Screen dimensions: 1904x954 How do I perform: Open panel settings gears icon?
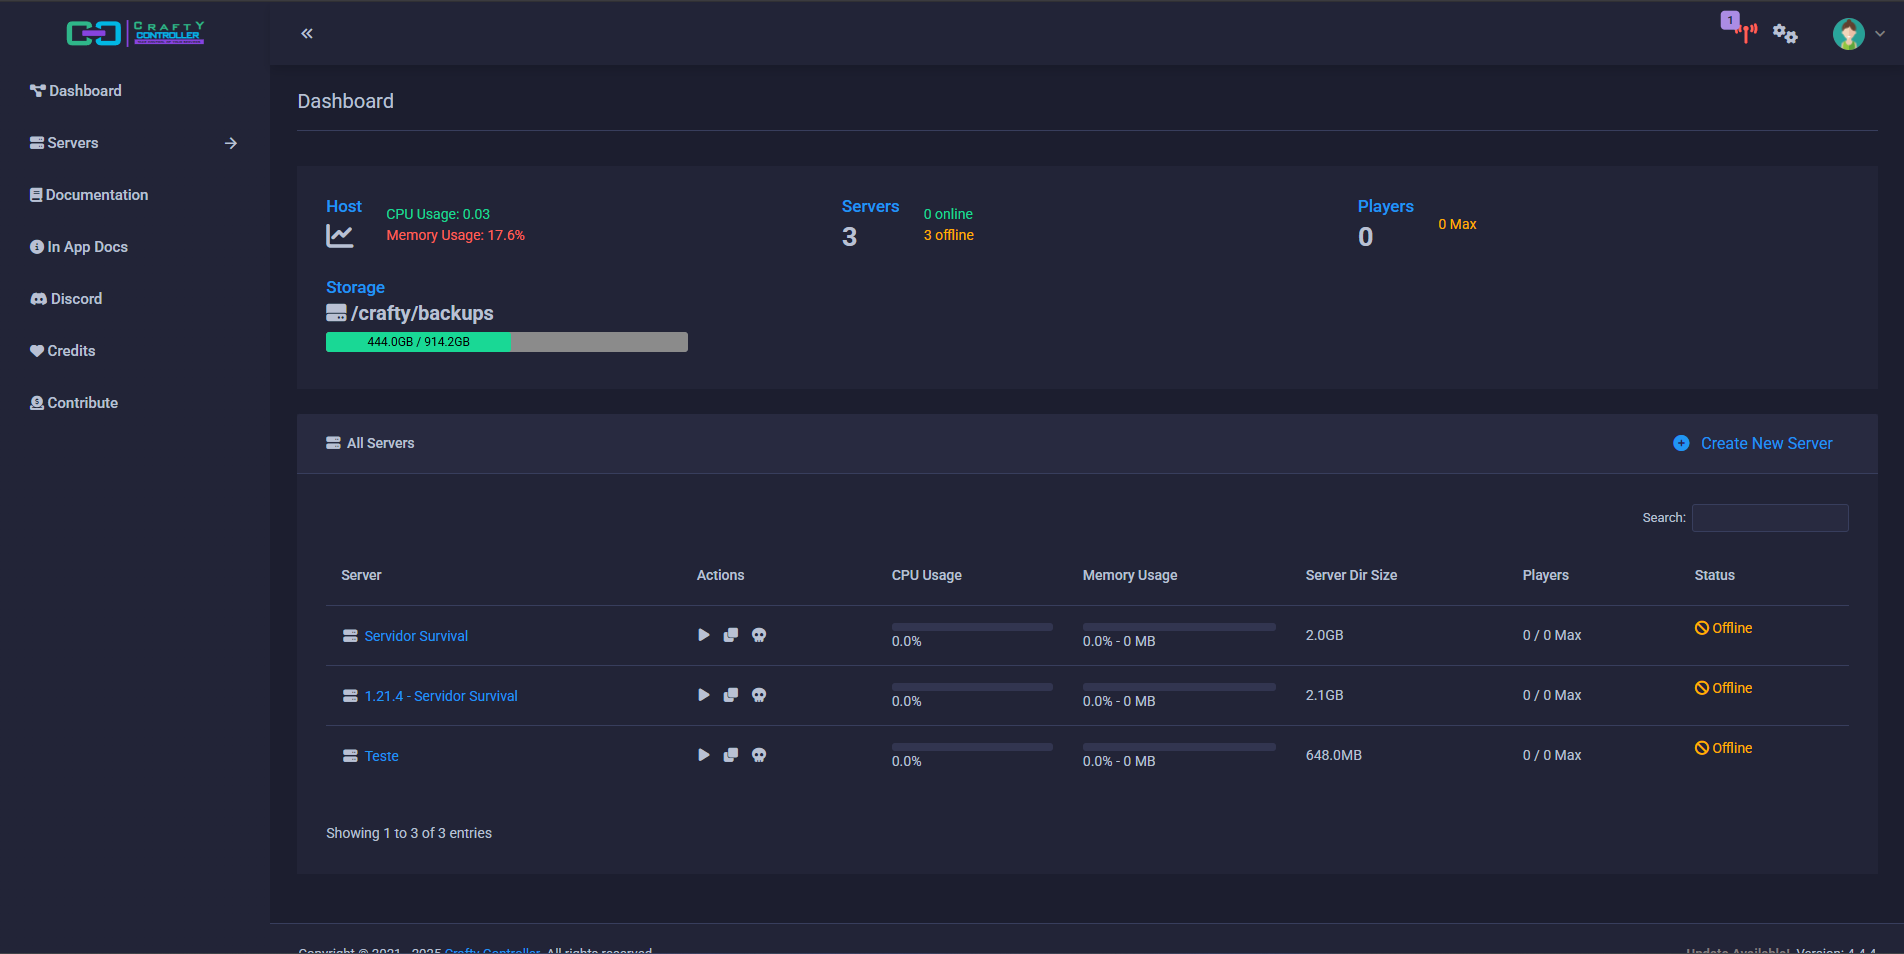(1785, 34)
